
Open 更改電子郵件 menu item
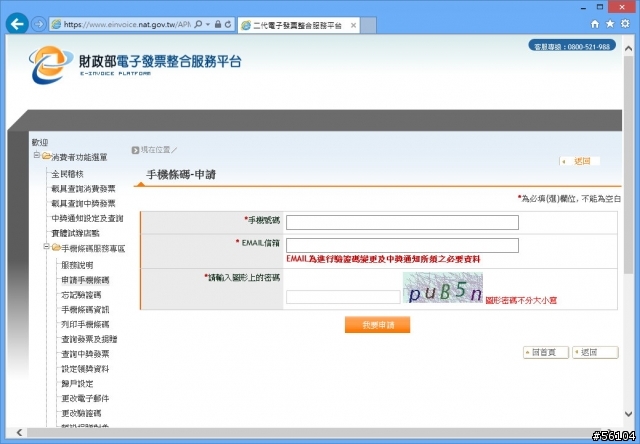(x=85, y=399)
